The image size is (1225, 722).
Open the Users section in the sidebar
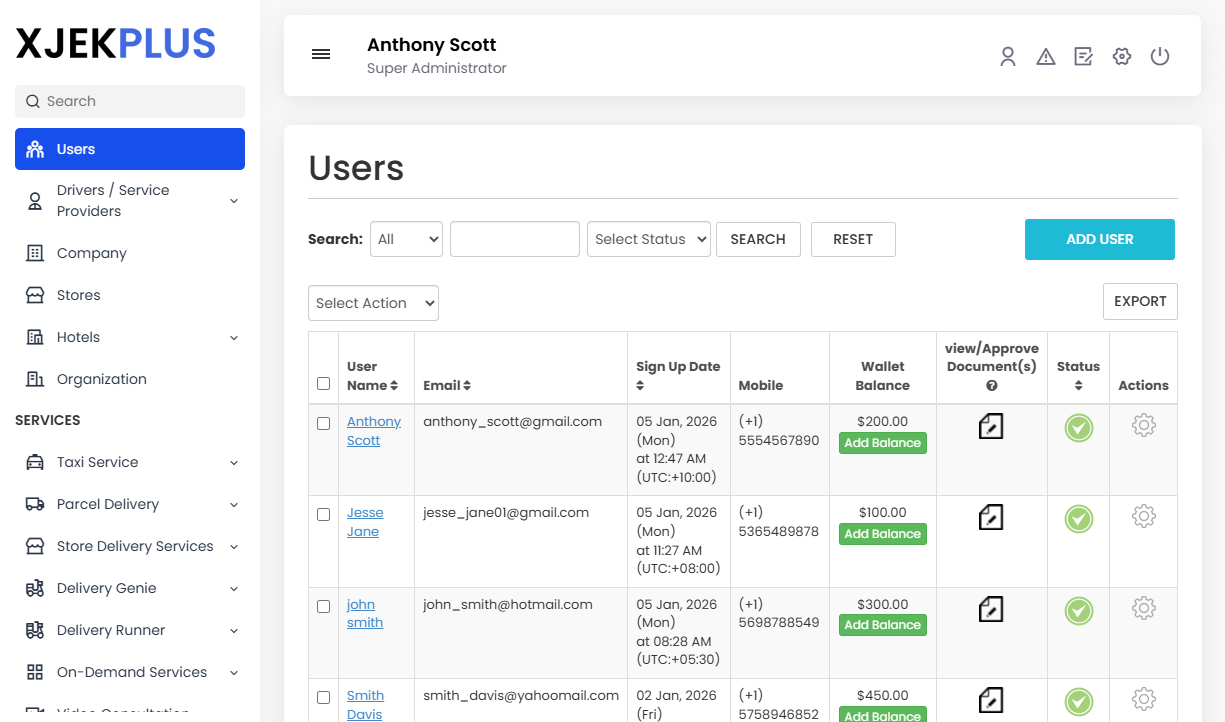click(x=130, y=148)
